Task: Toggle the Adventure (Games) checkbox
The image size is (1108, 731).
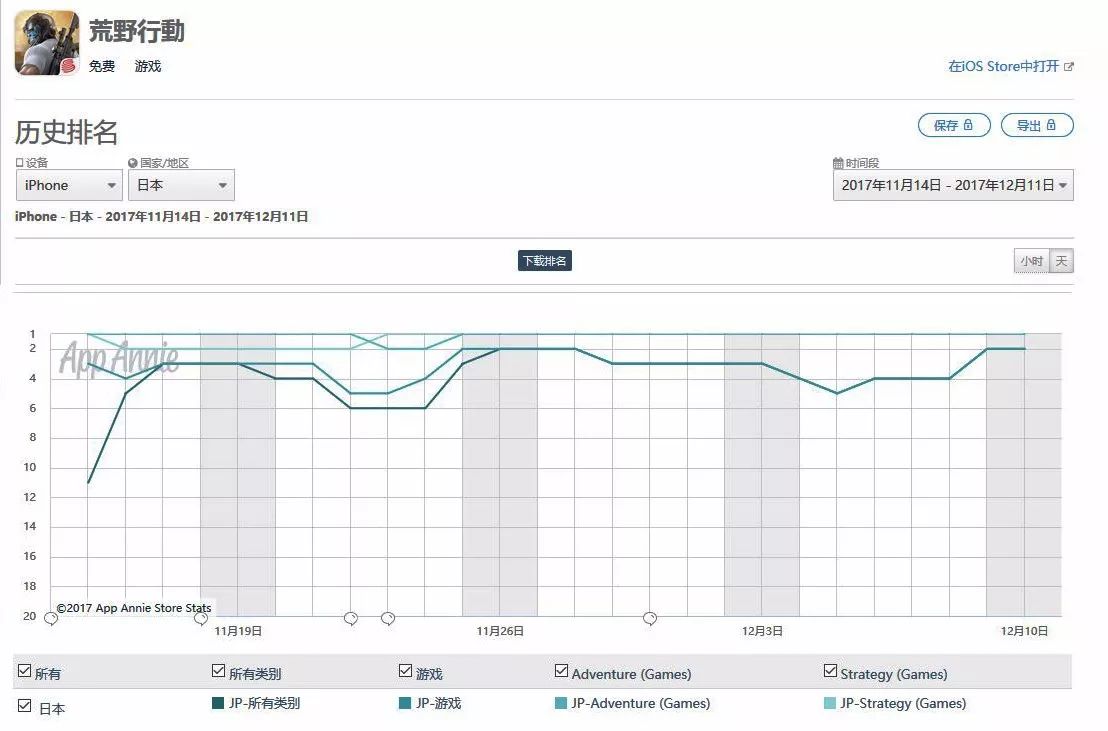Action: pyautogui.click(x=562, y=671)
